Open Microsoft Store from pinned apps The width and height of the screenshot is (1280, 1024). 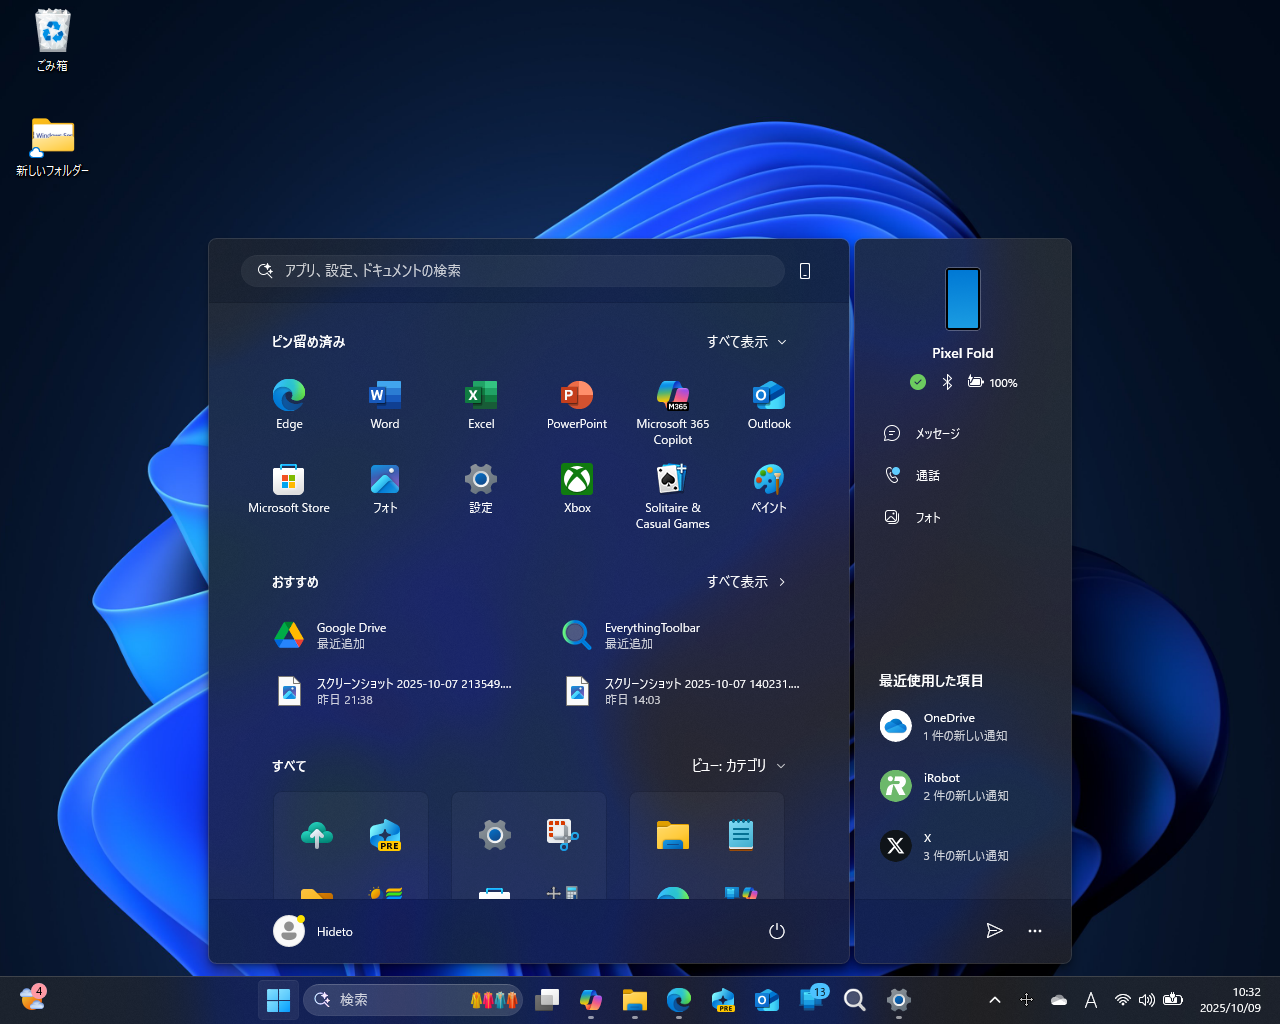[x=288, y=488]
